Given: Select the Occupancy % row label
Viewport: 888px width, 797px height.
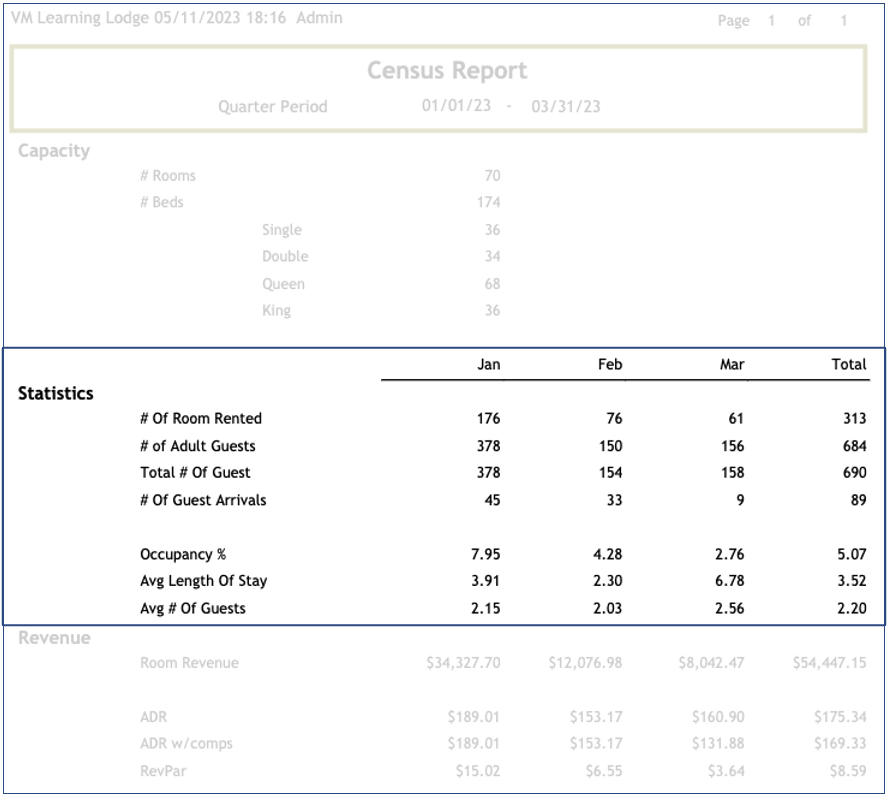Looking at the screenshot, I should [183, 554].
